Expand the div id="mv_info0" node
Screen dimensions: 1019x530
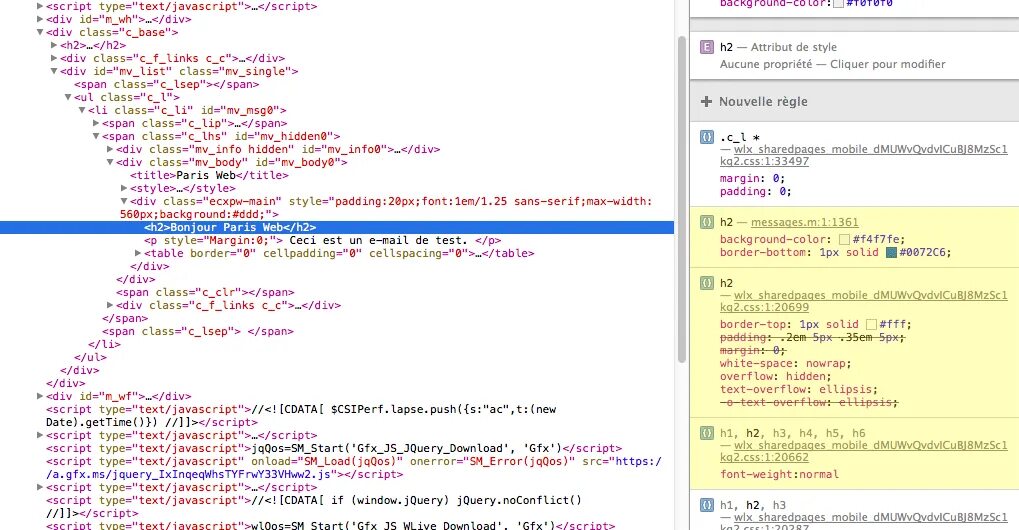(110, 149)
